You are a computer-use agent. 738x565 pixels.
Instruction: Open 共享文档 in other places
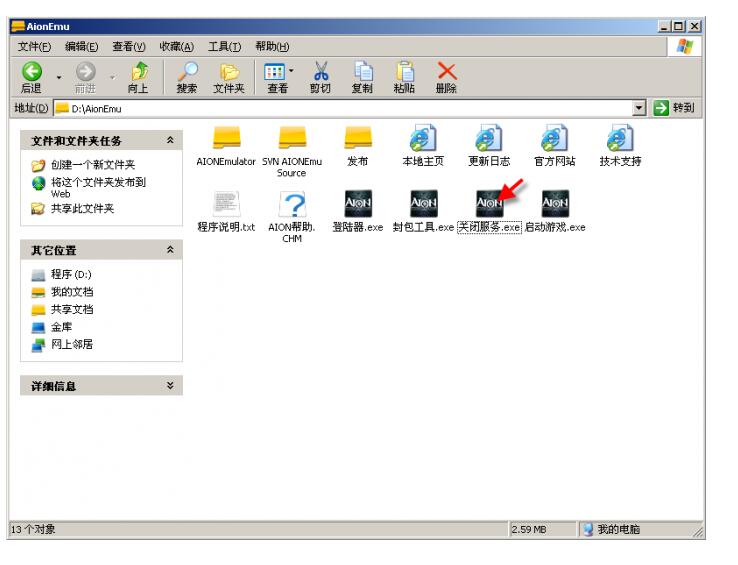(x=62, y=309)
